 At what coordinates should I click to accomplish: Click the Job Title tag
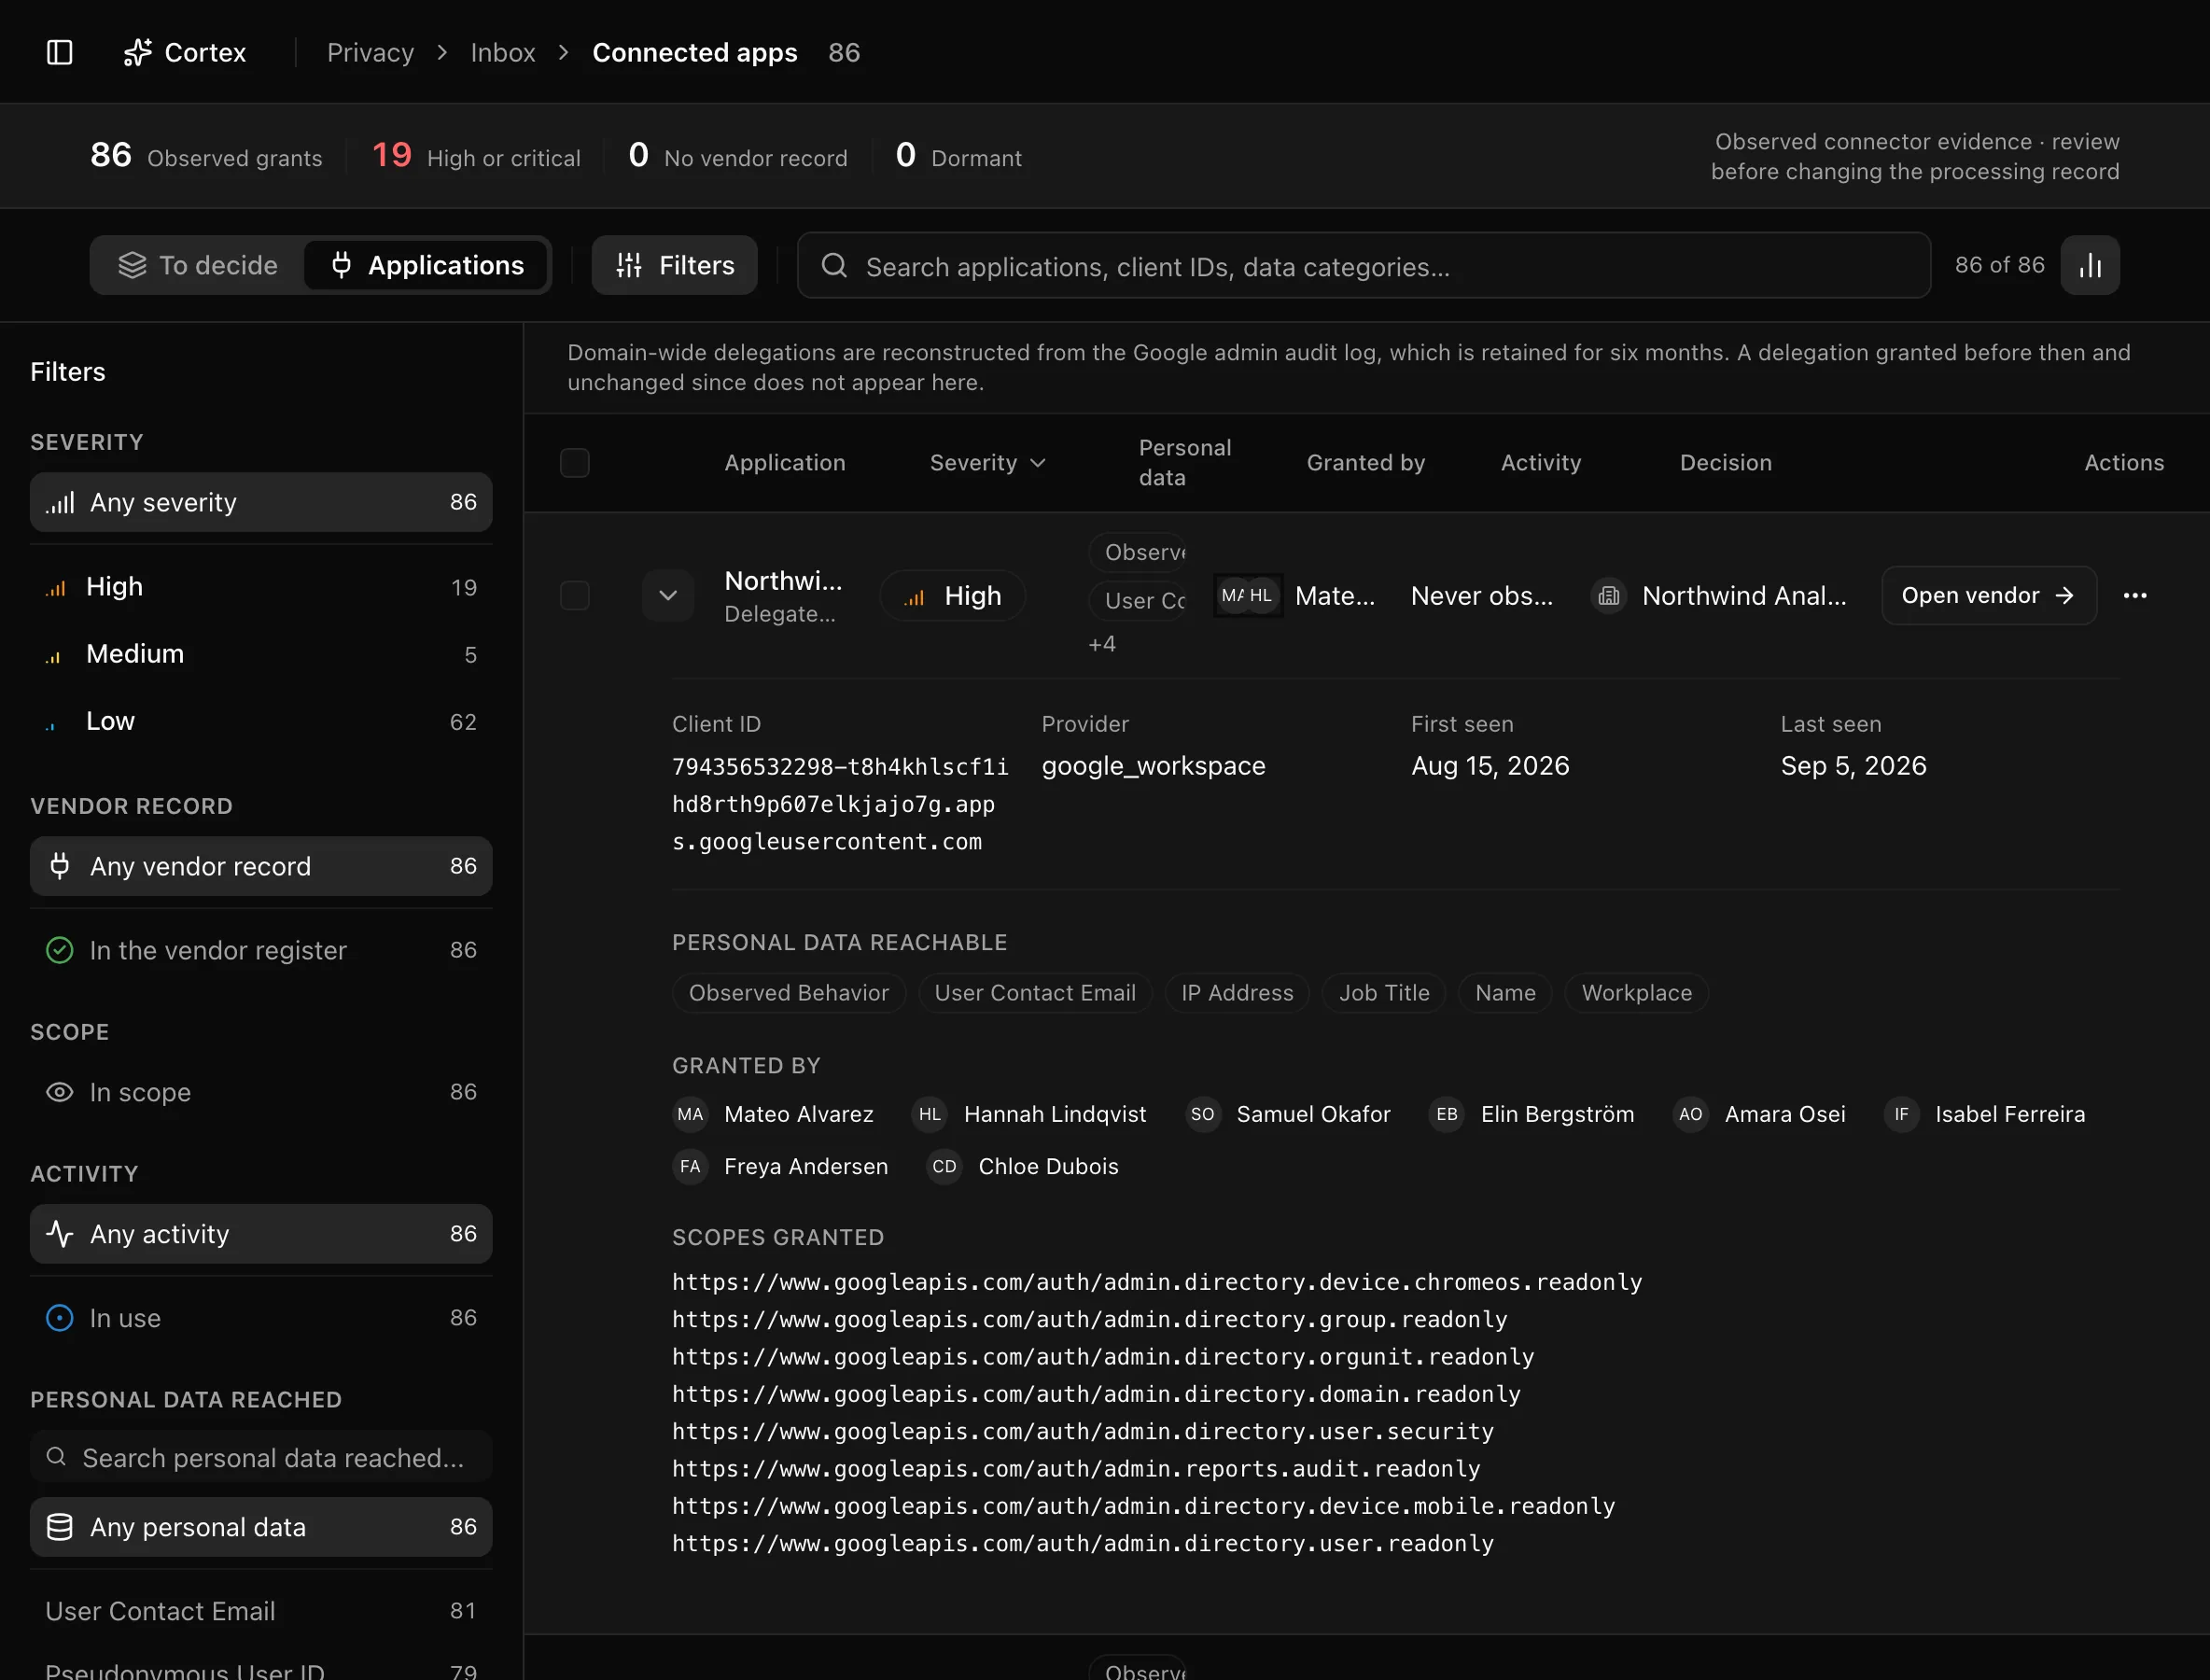point(1384,993)
